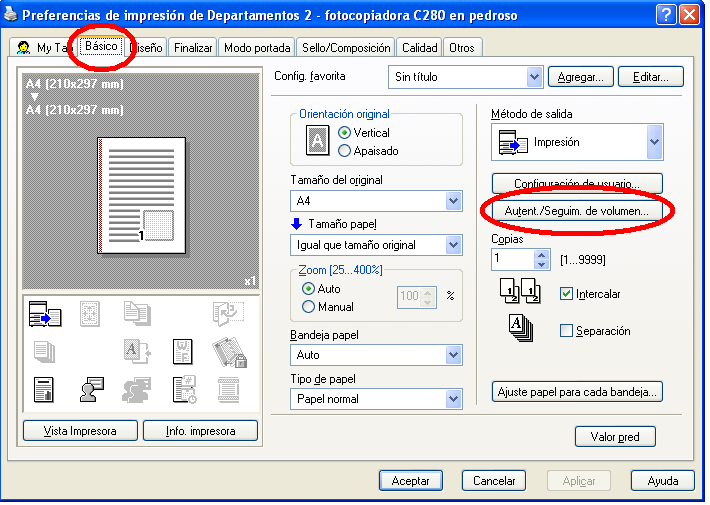
Task: Enable the Separación checkbox
Action: tap(566, 331)
